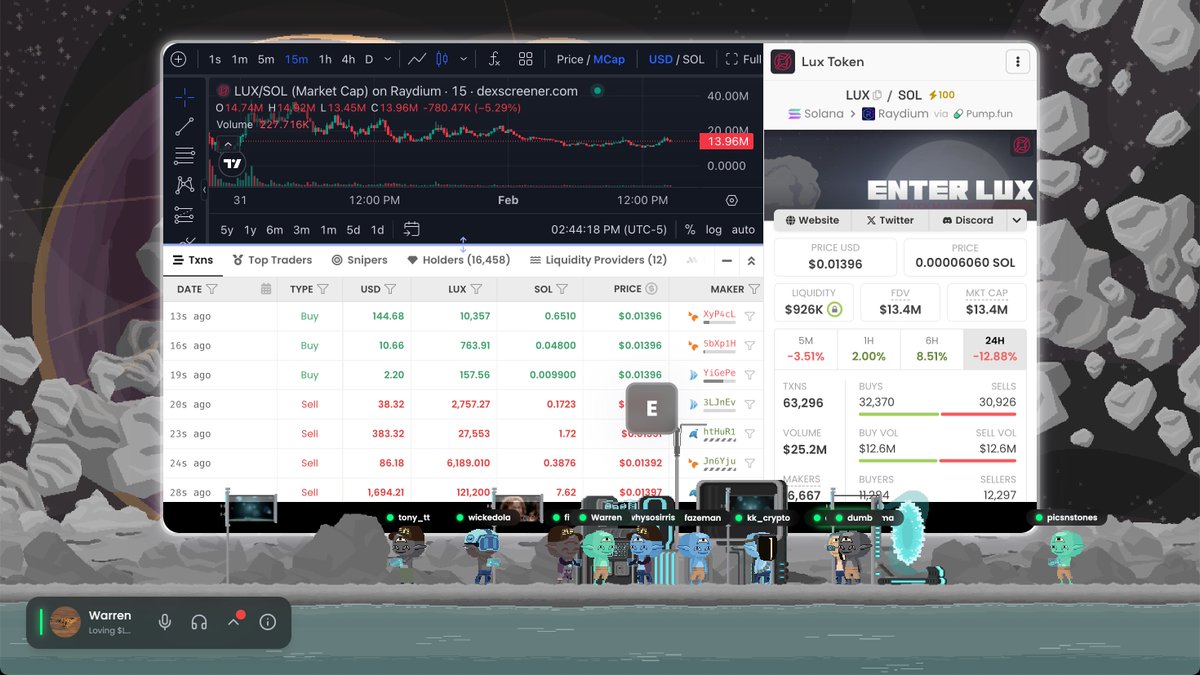Switch to the Top Traders tab

coord(272,260)
